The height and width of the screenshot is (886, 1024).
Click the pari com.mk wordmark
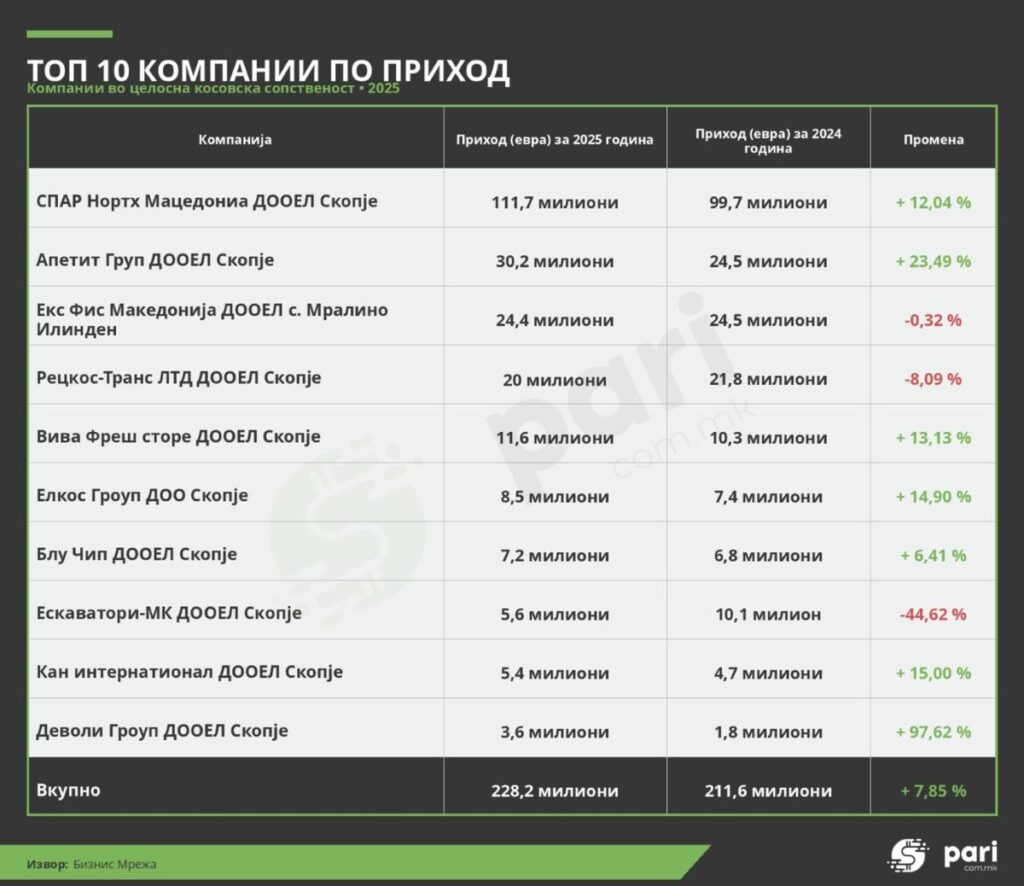pyautogui.click(x=970, y=855)
